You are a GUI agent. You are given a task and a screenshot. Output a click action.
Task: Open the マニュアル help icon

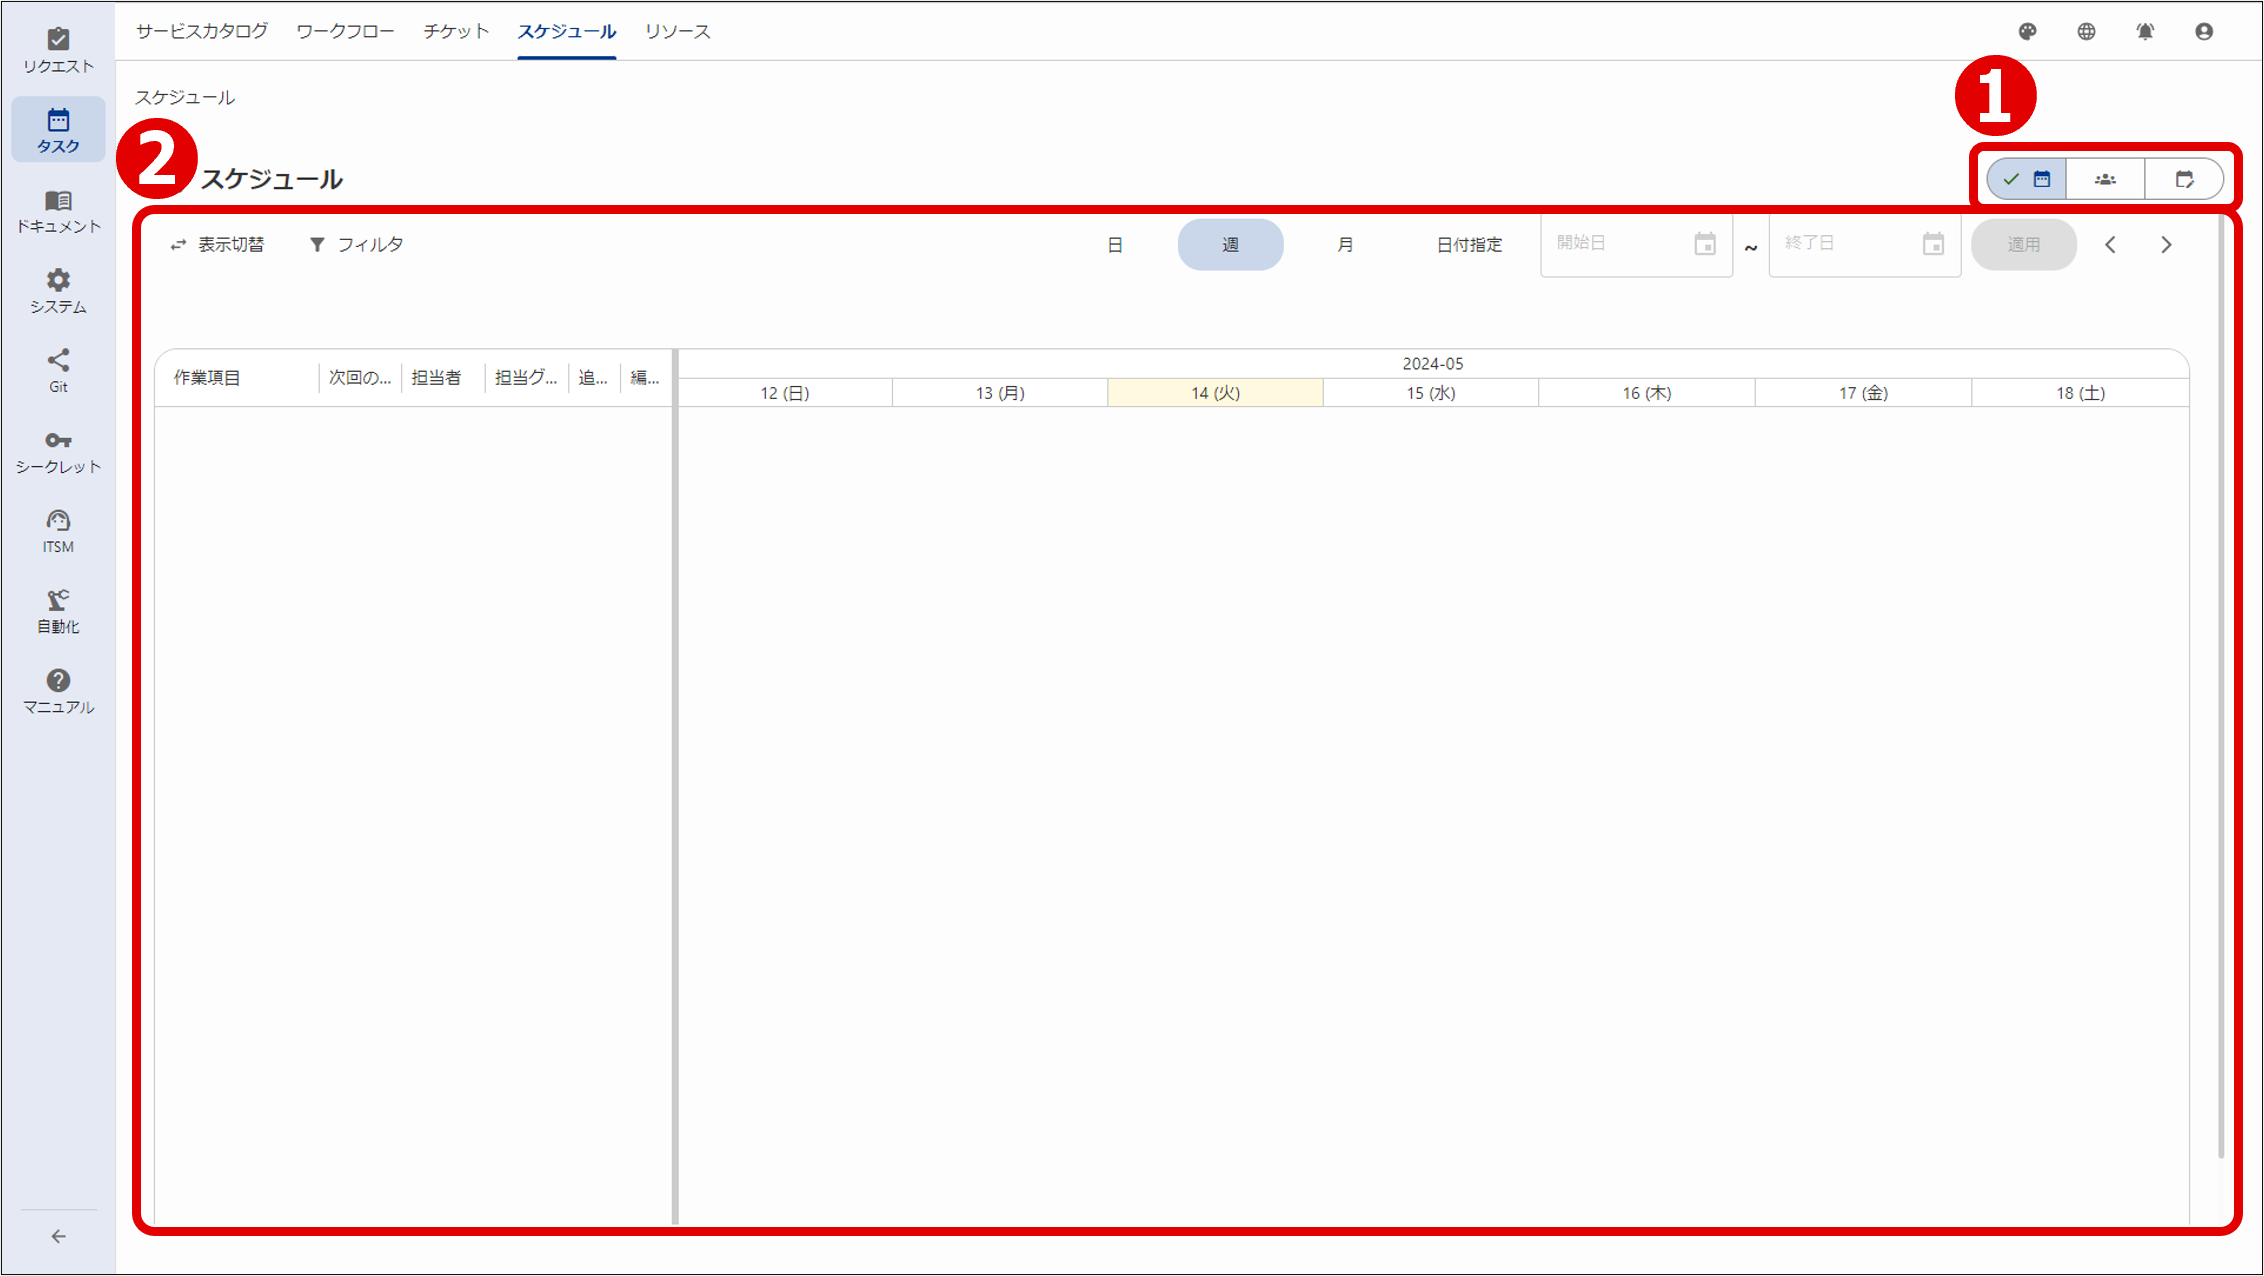(x=58, y=690)
